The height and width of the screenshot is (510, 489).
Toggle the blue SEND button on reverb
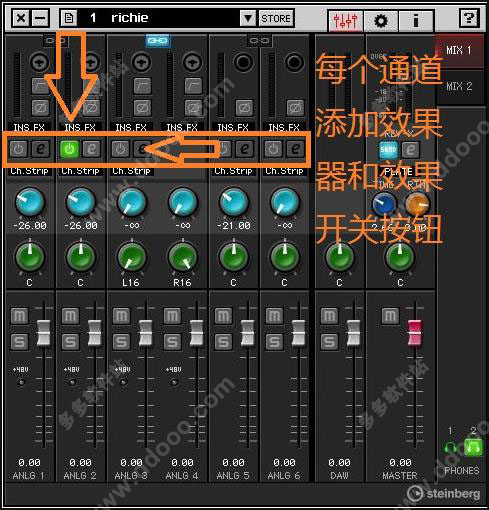coord(388,149)
